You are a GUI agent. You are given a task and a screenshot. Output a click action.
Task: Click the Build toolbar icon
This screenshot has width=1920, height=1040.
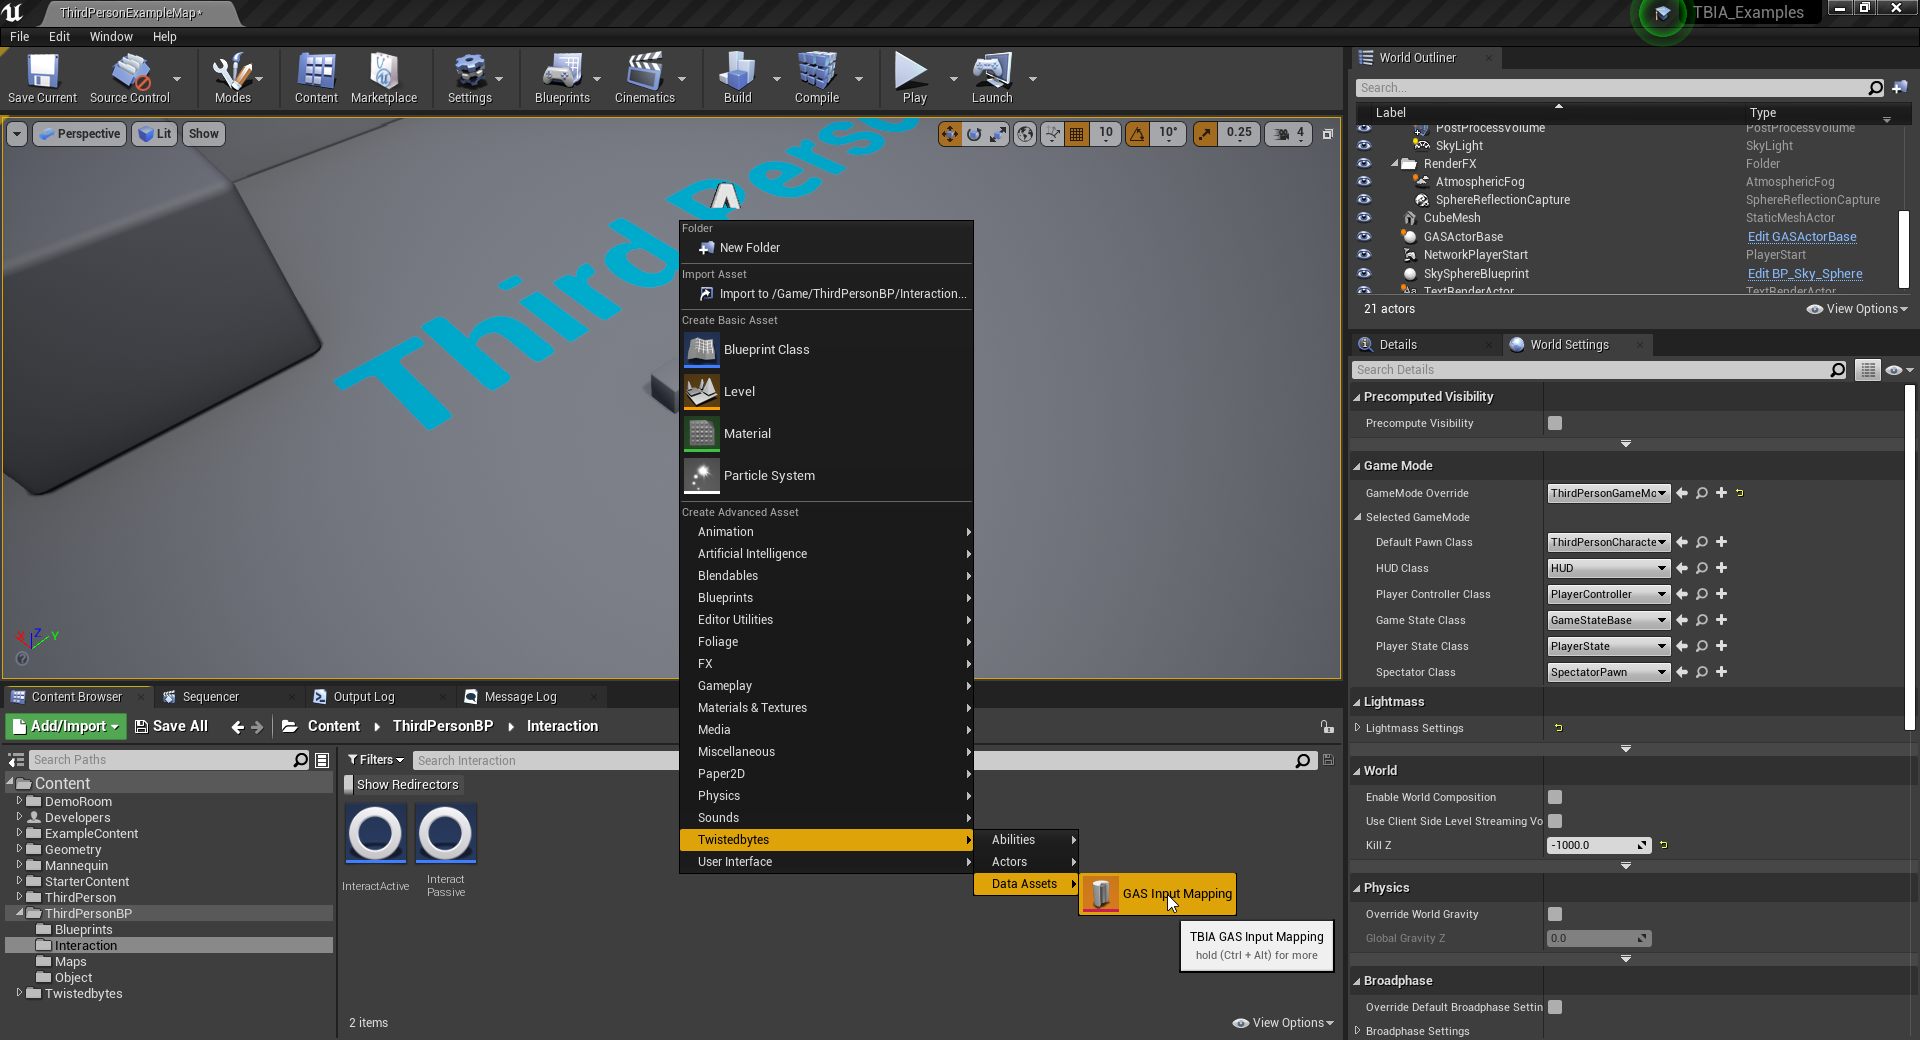tap(737, 78)
